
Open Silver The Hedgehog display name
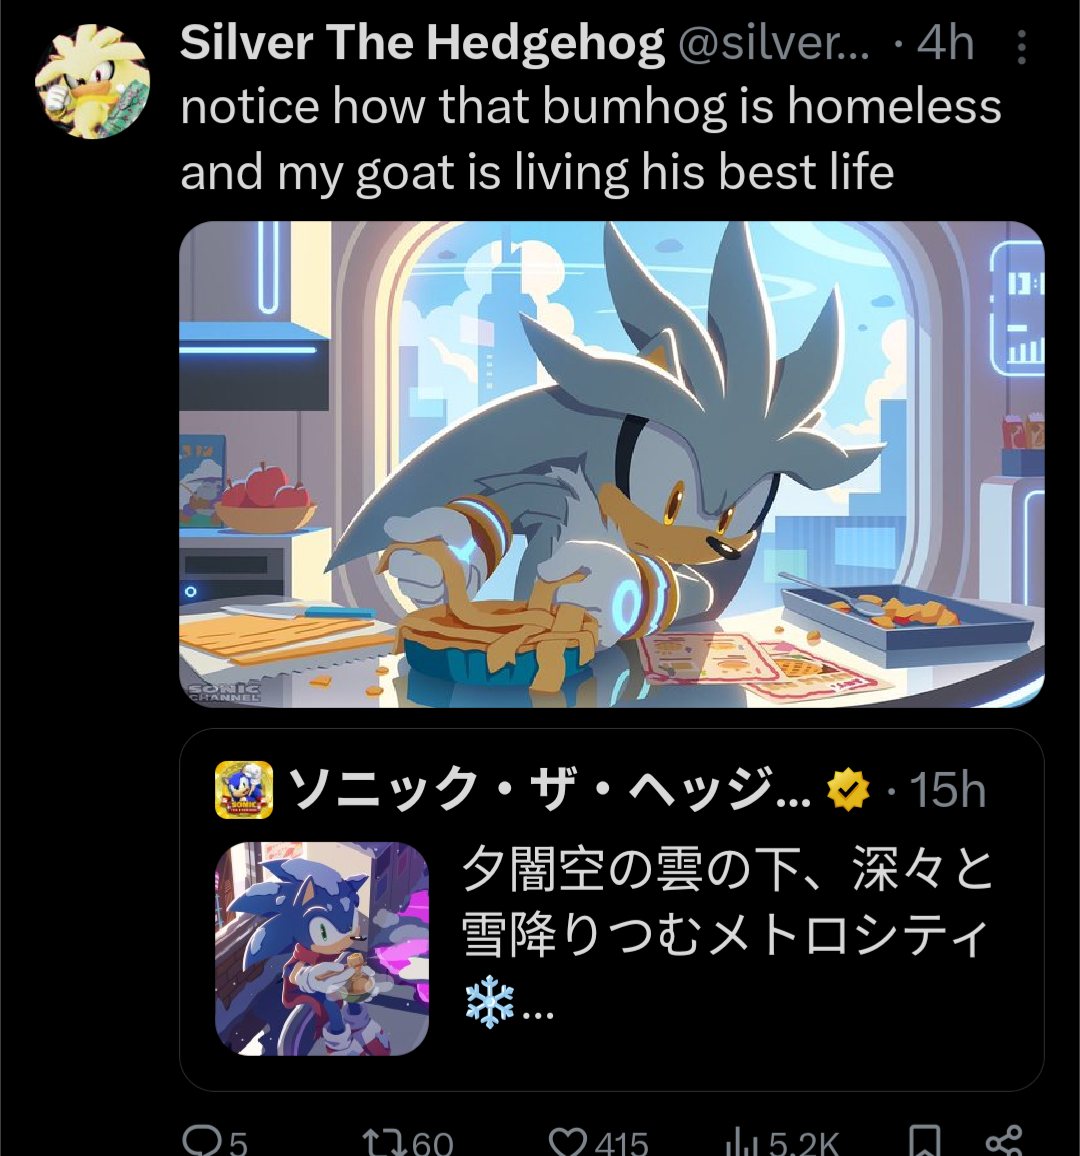click(x=422, y=43)
